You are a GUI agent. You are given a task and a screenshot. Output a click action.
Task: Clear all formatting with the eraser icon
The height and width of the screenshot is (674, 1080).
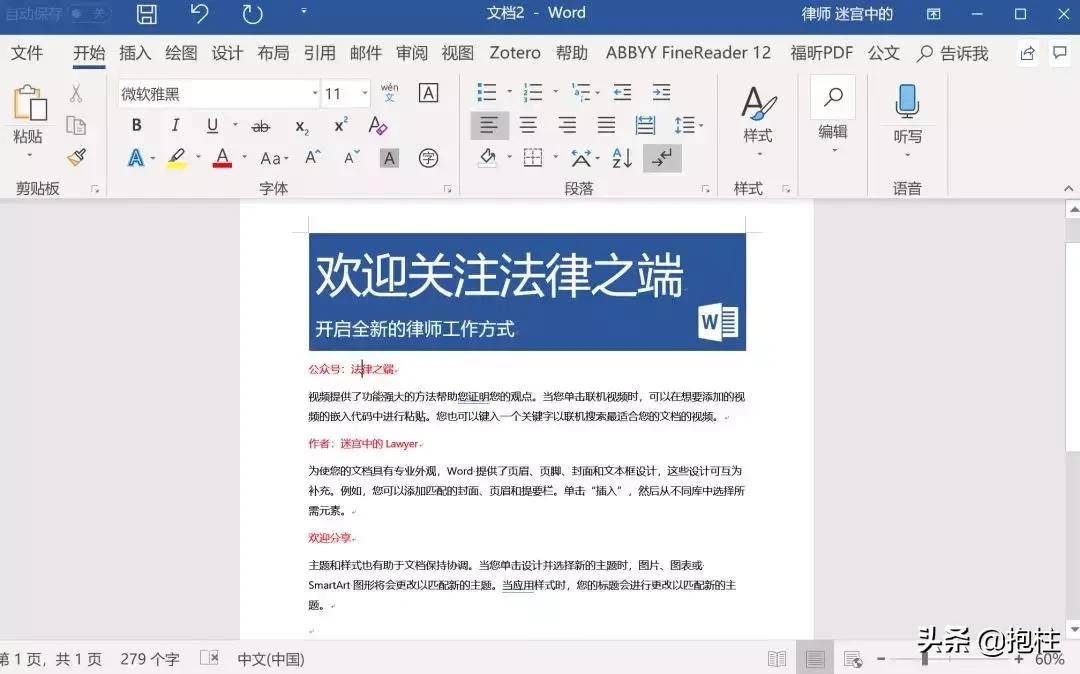[x=380, y=125]
